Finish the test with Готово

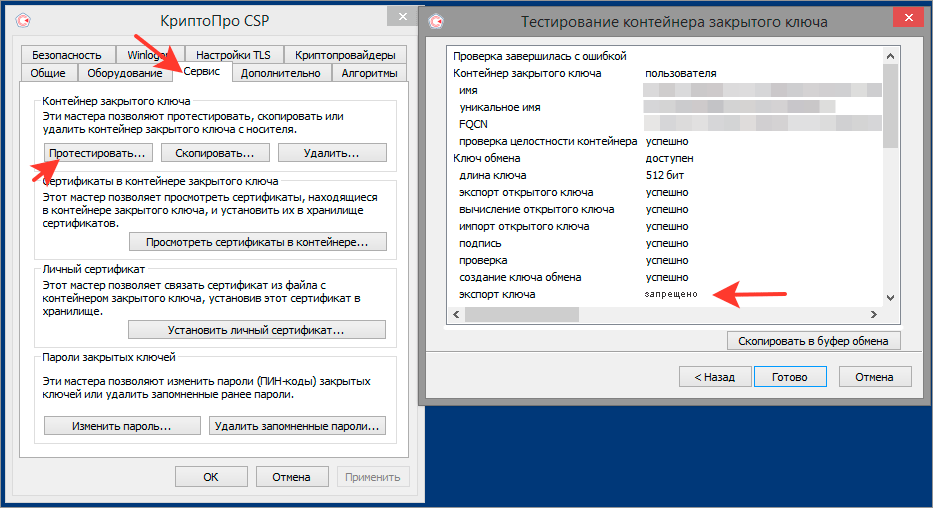tap(790, 377)
